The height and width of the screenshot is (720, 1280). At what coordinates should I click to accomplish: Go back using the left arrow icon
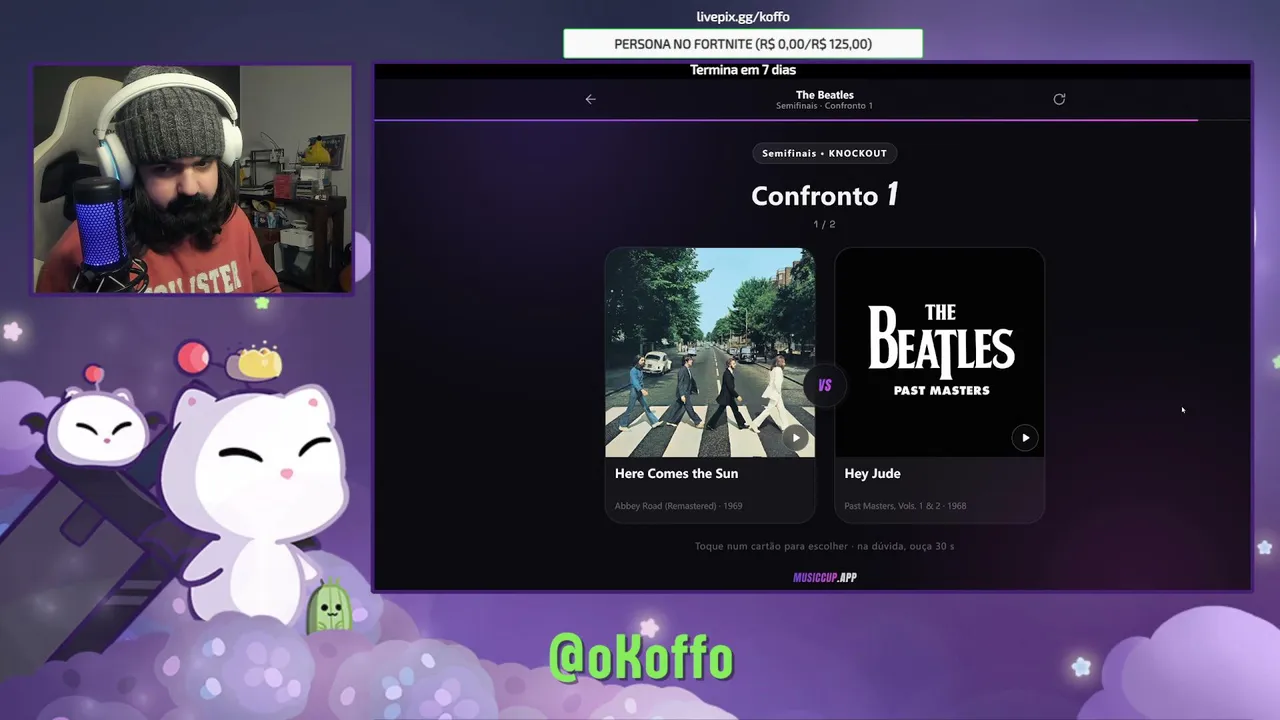pos(590,99)
